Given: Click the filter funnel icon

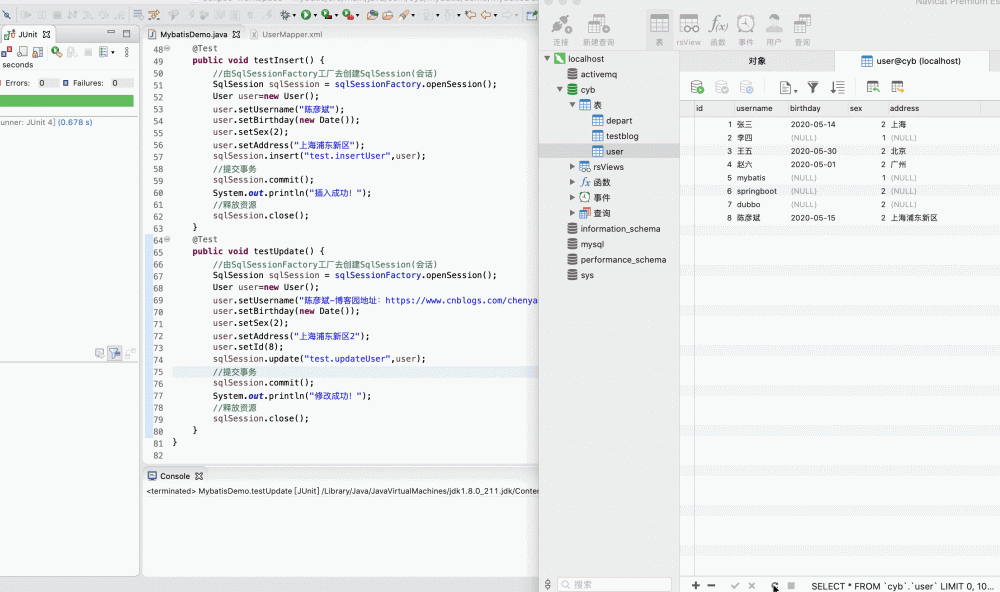Looking at the screenshot, I should 813,88.
